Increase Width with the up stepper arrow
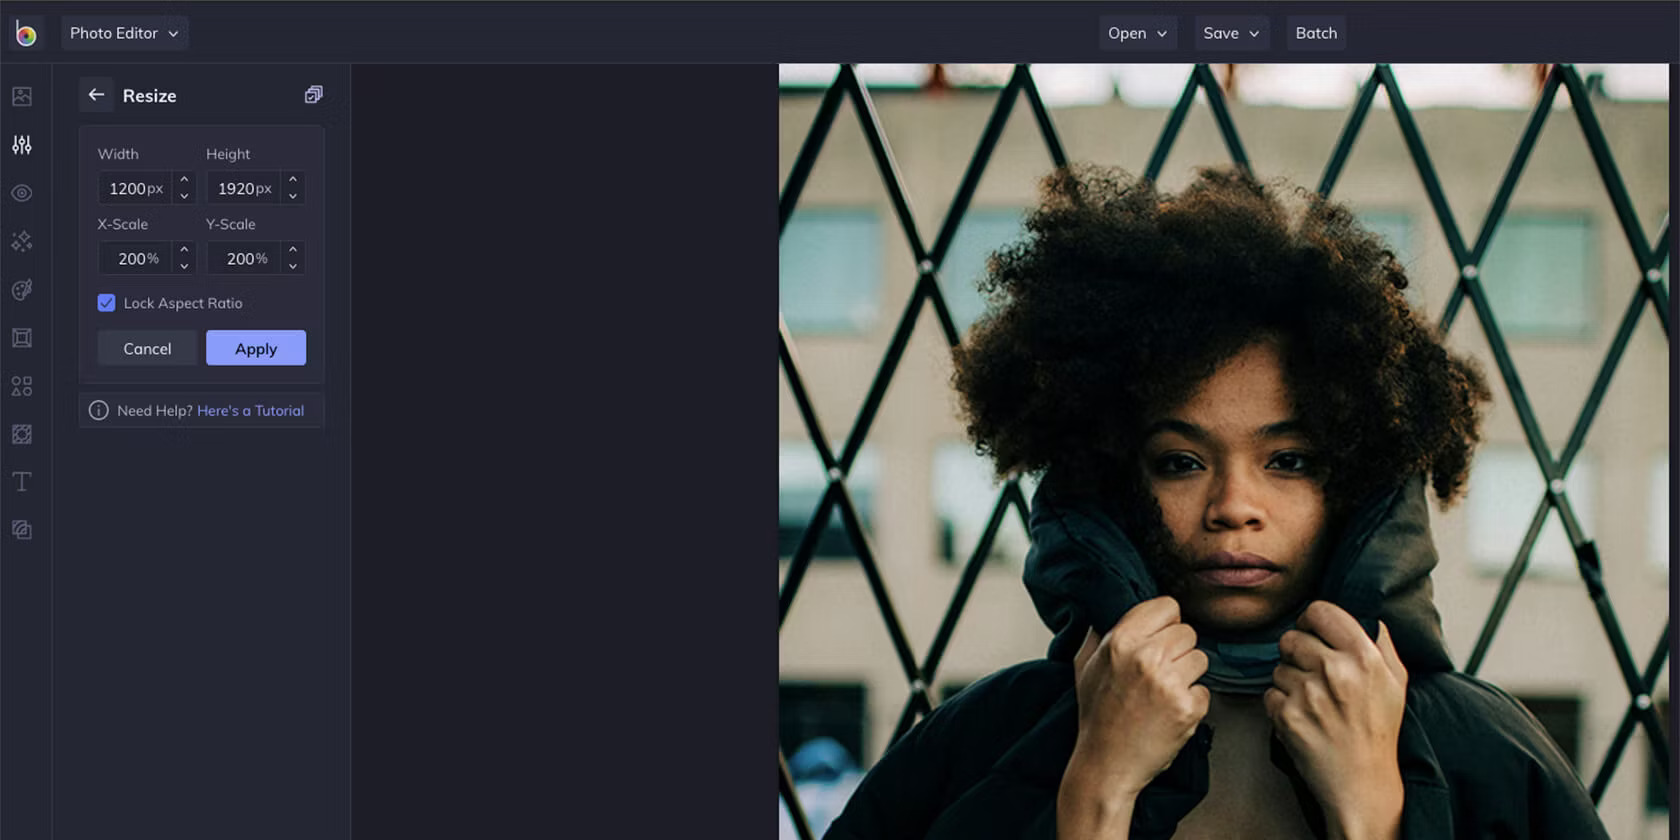The width and height of the screenshot is (1680, 840). pyautogui.click(x=184, y=180)
